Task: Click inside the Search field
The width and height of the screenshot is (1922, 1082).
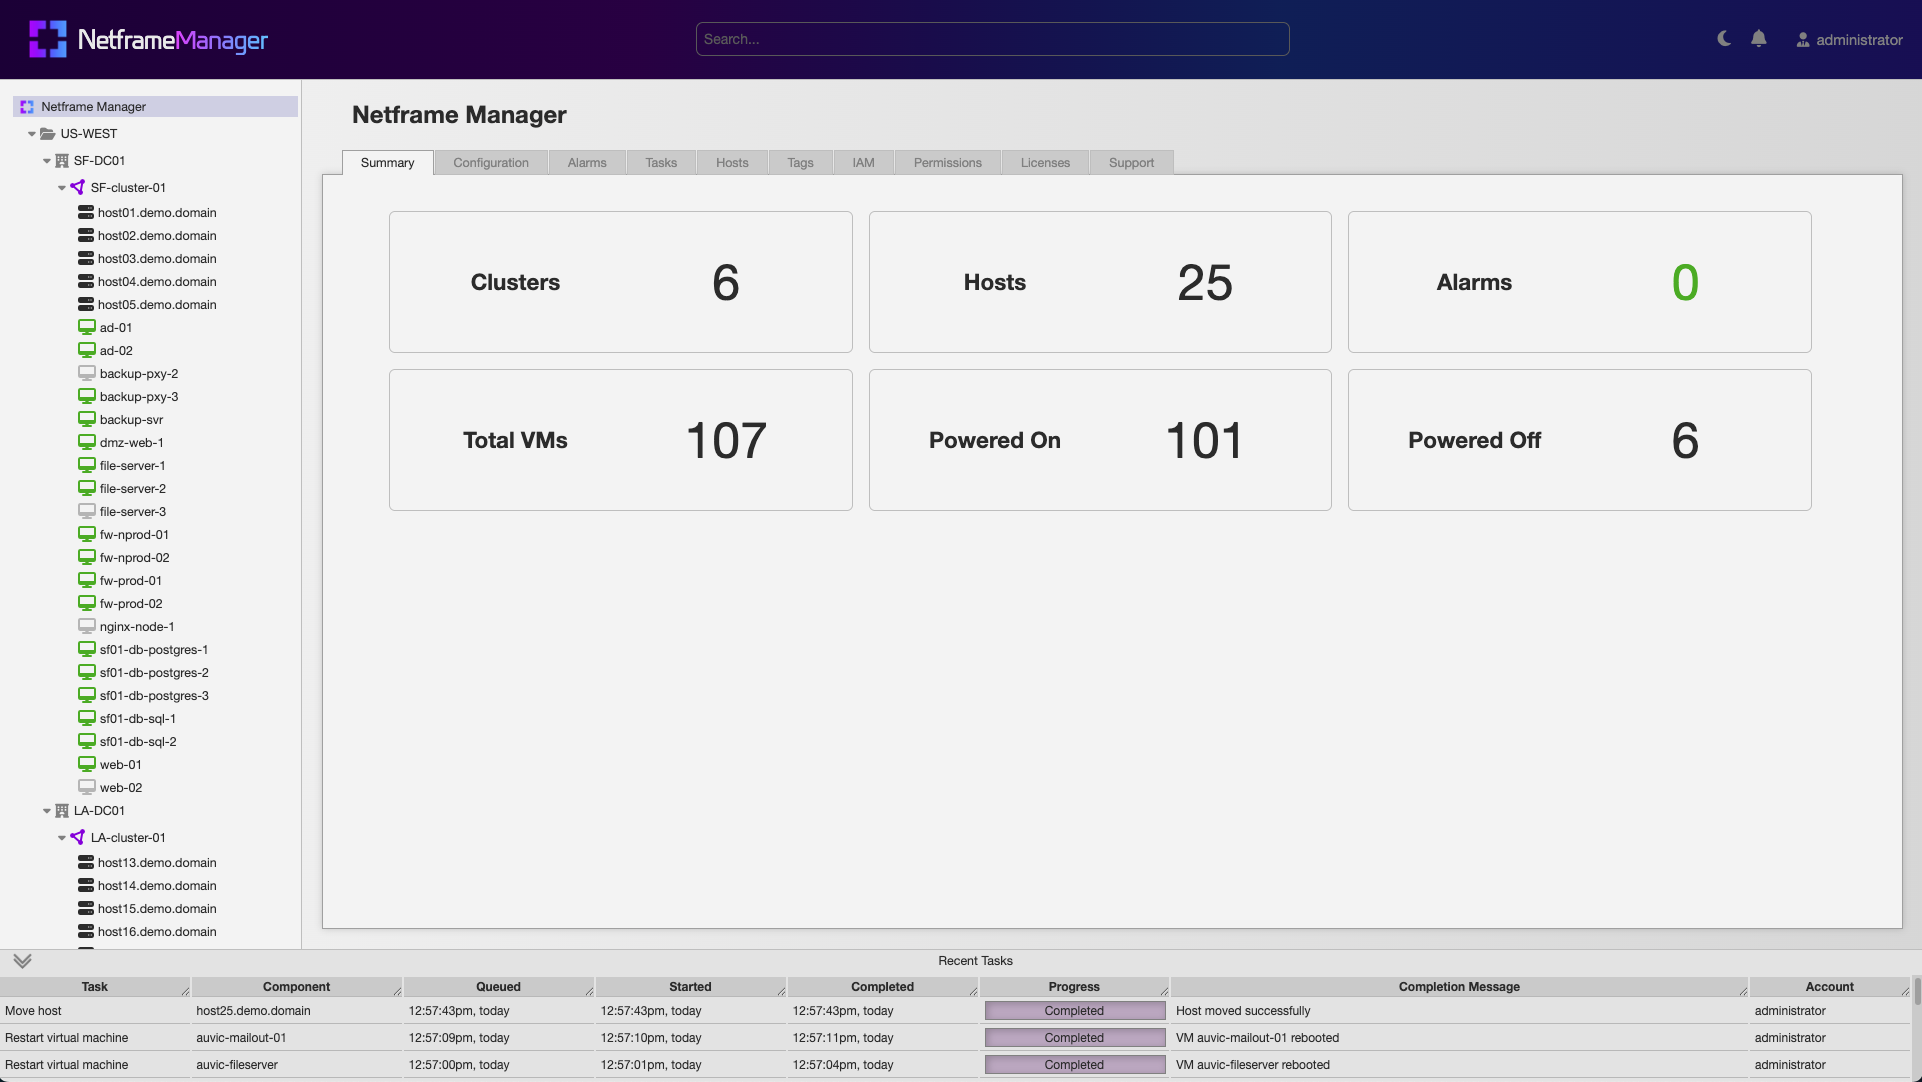Action: pos(991,39)
